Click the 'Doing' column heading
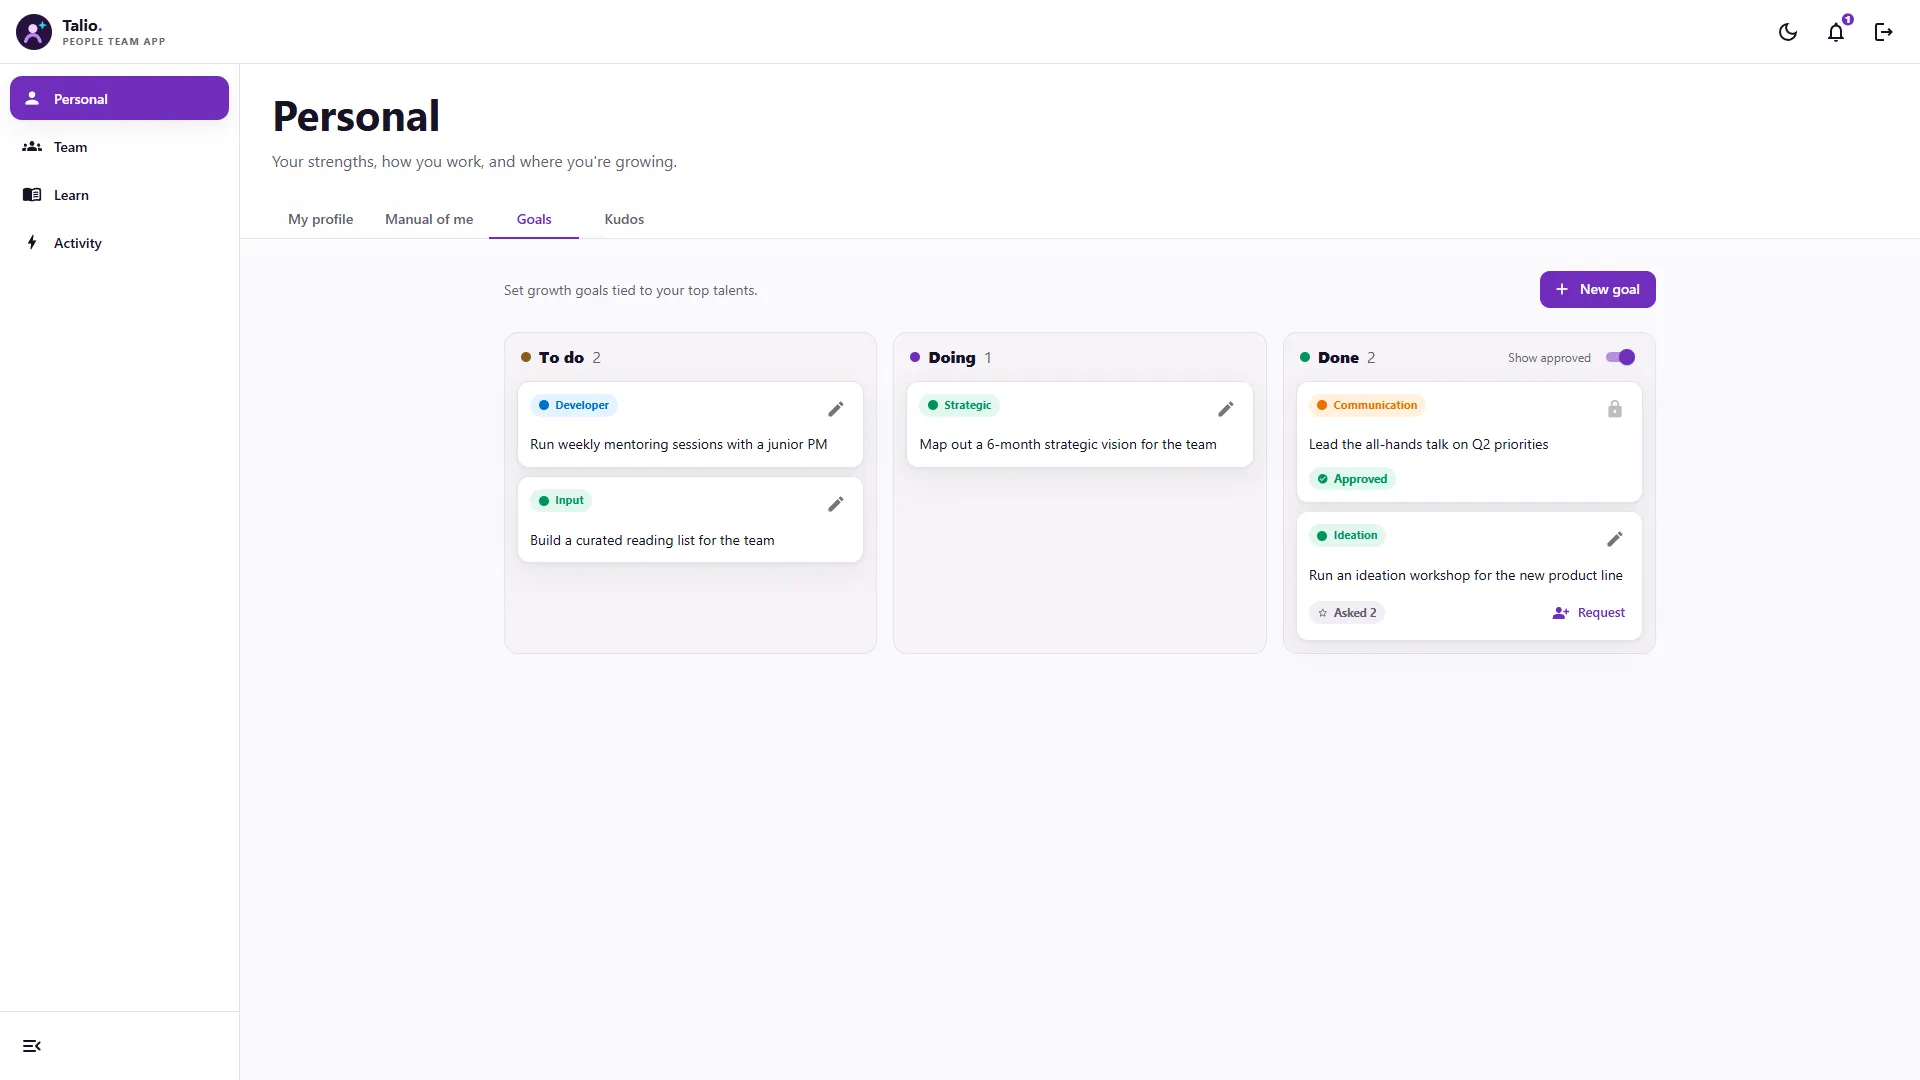1920x1080 pixels. click(951, 357)
